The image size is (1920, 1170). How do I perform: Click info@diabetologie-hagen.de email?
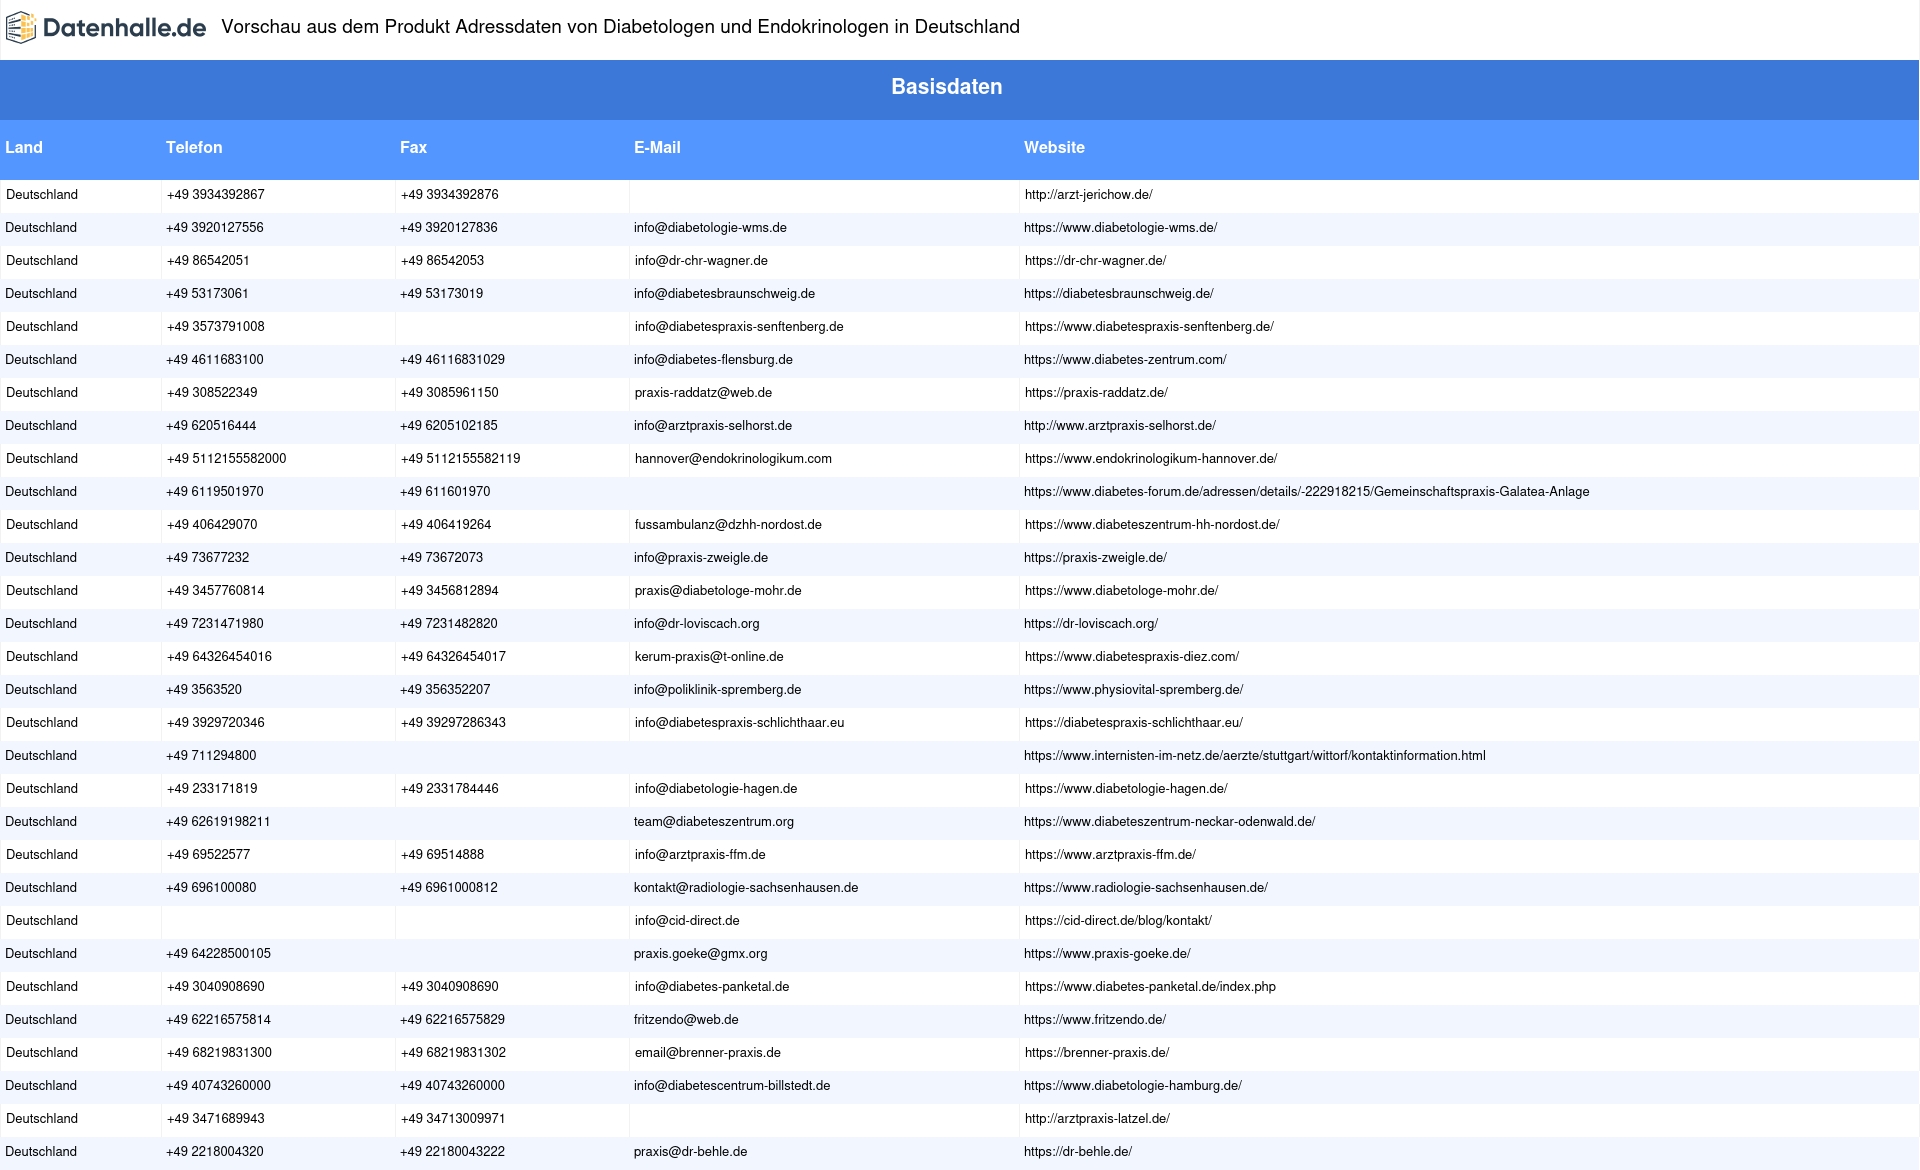pyautogui.click(x=716, y=789)
